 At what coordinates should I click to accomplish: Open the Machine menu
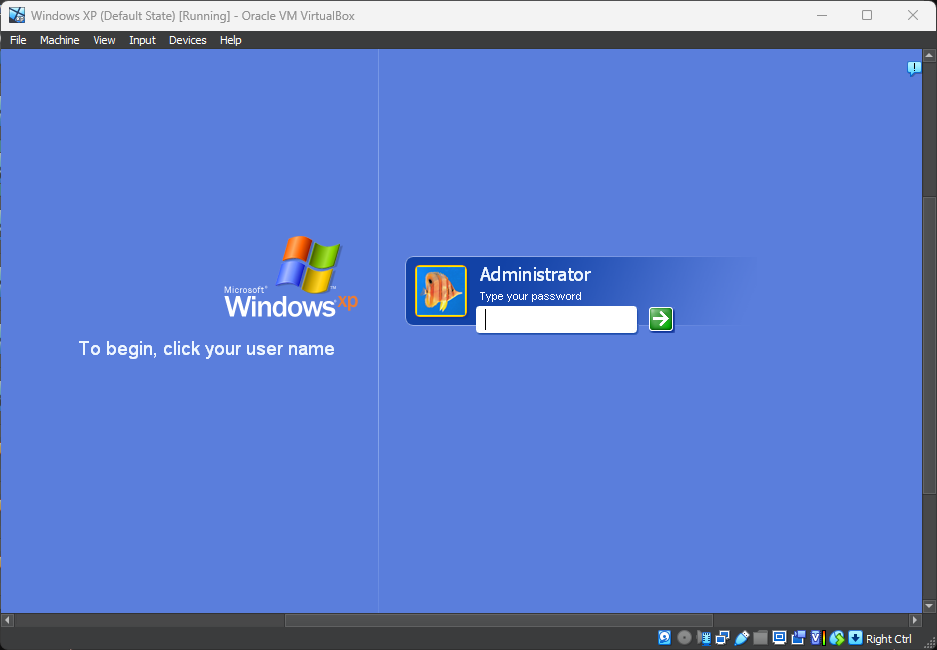(60, 40)
